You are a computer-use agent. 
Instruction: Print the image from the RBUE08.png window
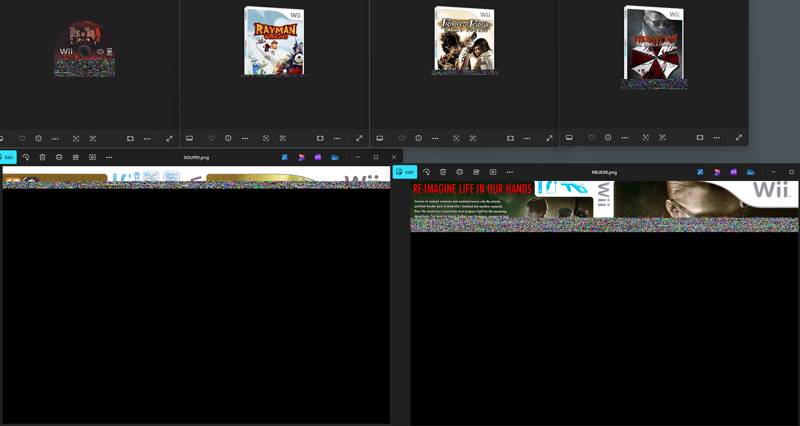point(460,172)
